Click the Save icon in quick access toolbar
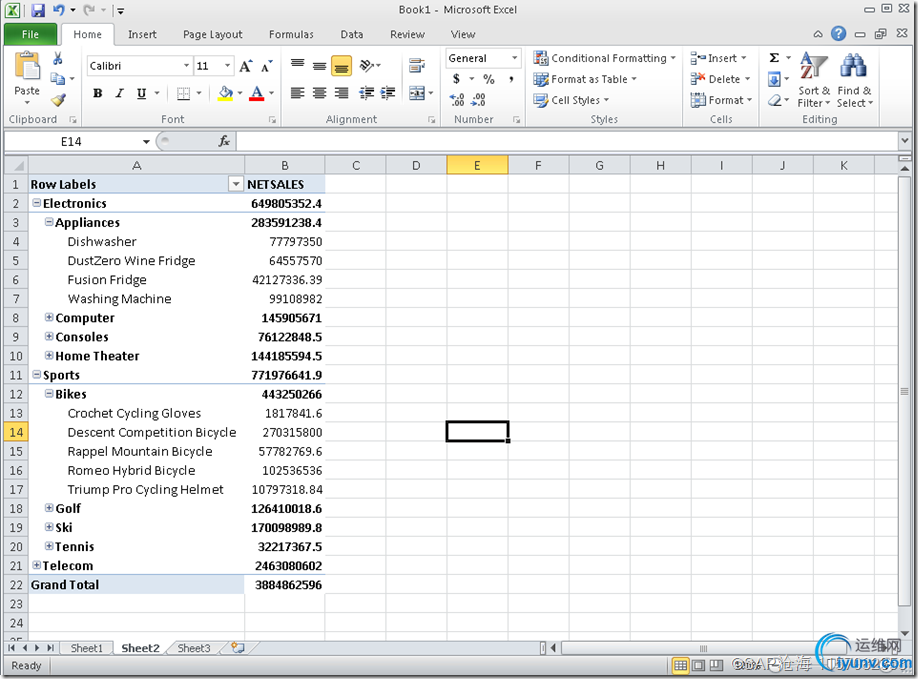This screenshot has width=918, height=679. (x=38, y=10)
